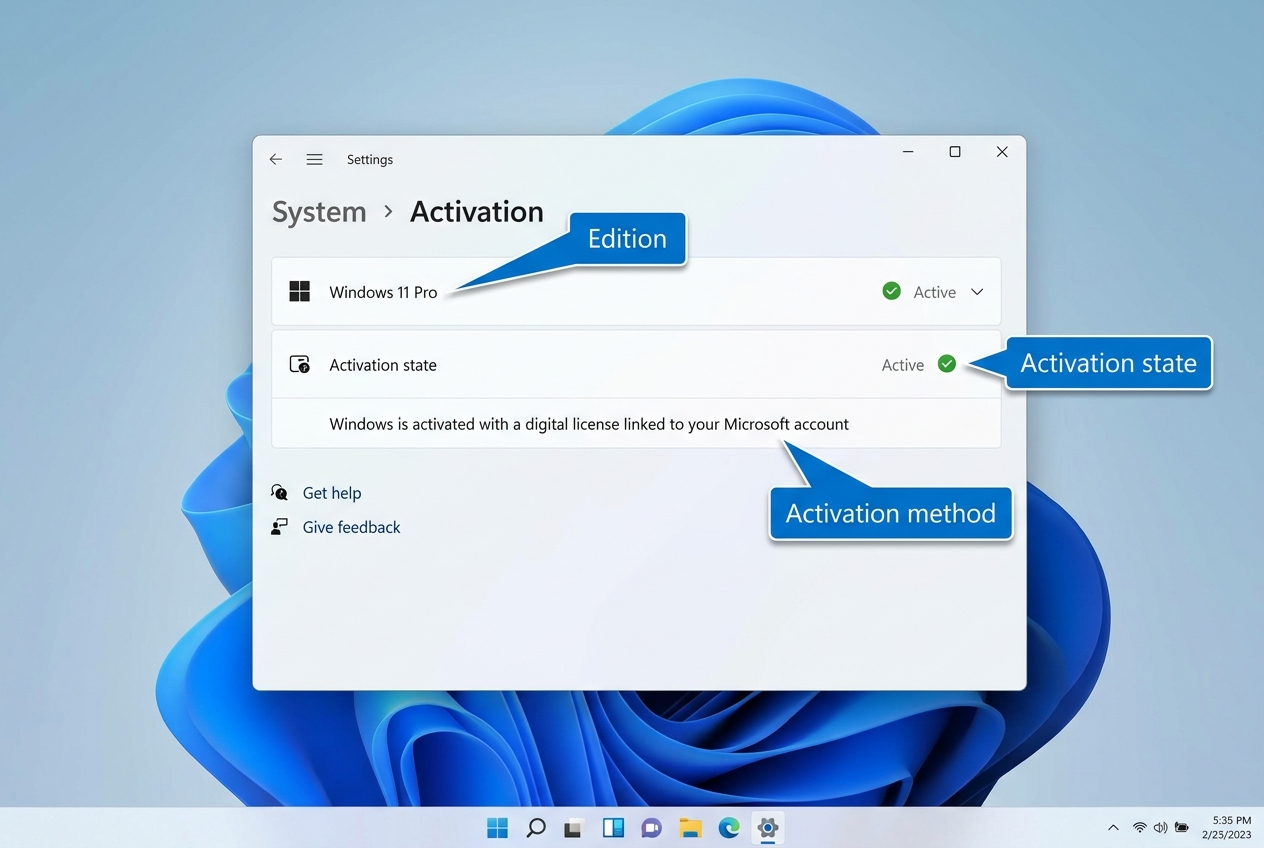The image size is (1264, 848).
Task: Open the Give feedback link
Action: [351, 527]
